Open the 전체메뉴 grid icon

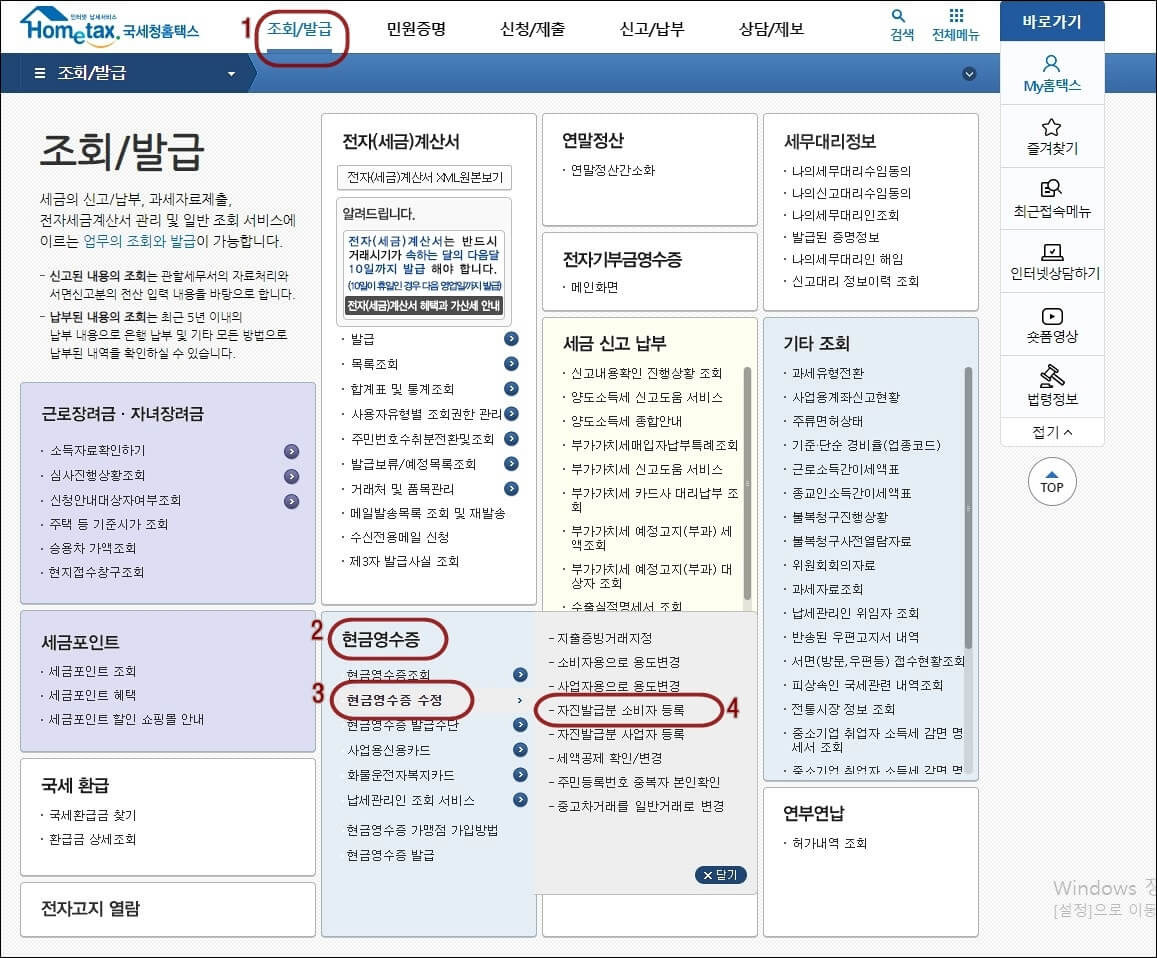tap(954, 23)
